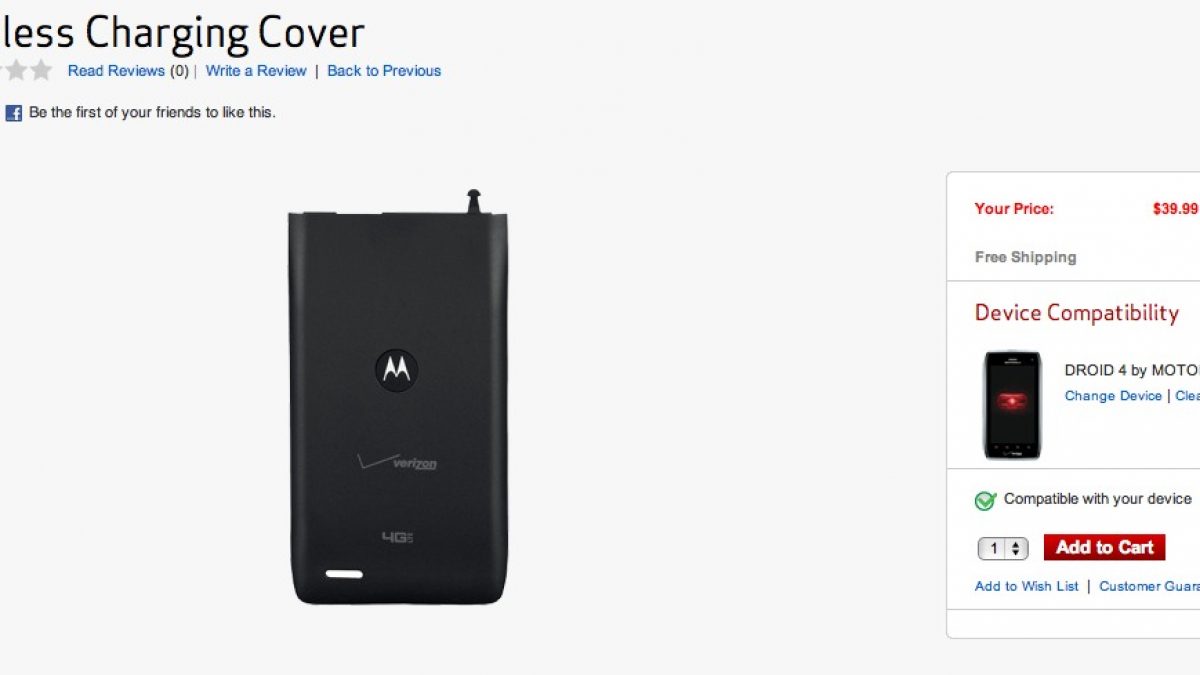Click the Facebook like icon

click(13, 113)
